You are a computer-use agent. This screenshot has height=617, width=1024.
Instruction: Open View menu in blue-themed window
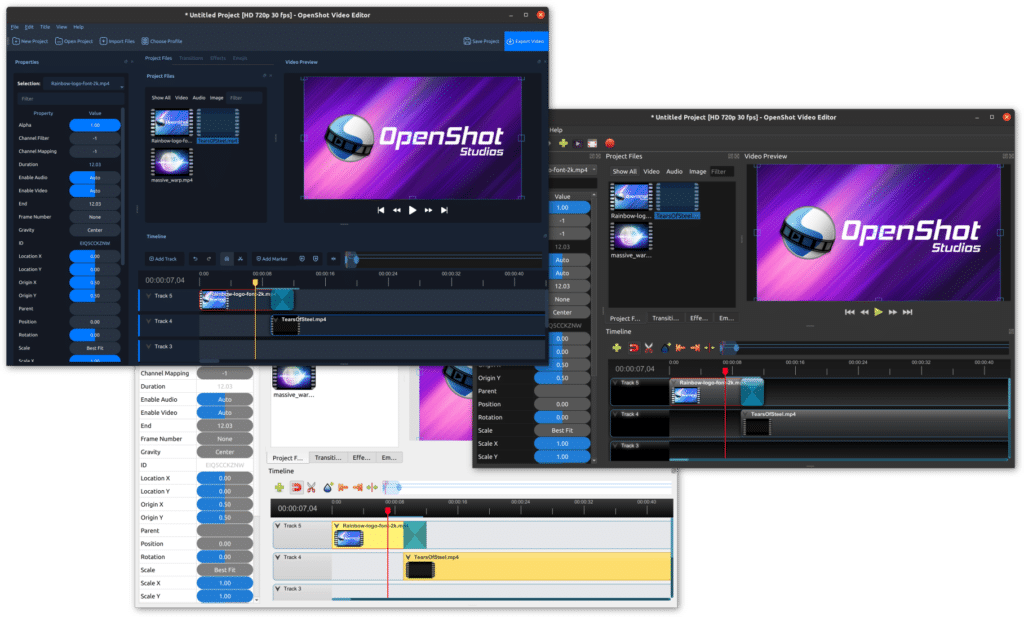tap(61, 27)
